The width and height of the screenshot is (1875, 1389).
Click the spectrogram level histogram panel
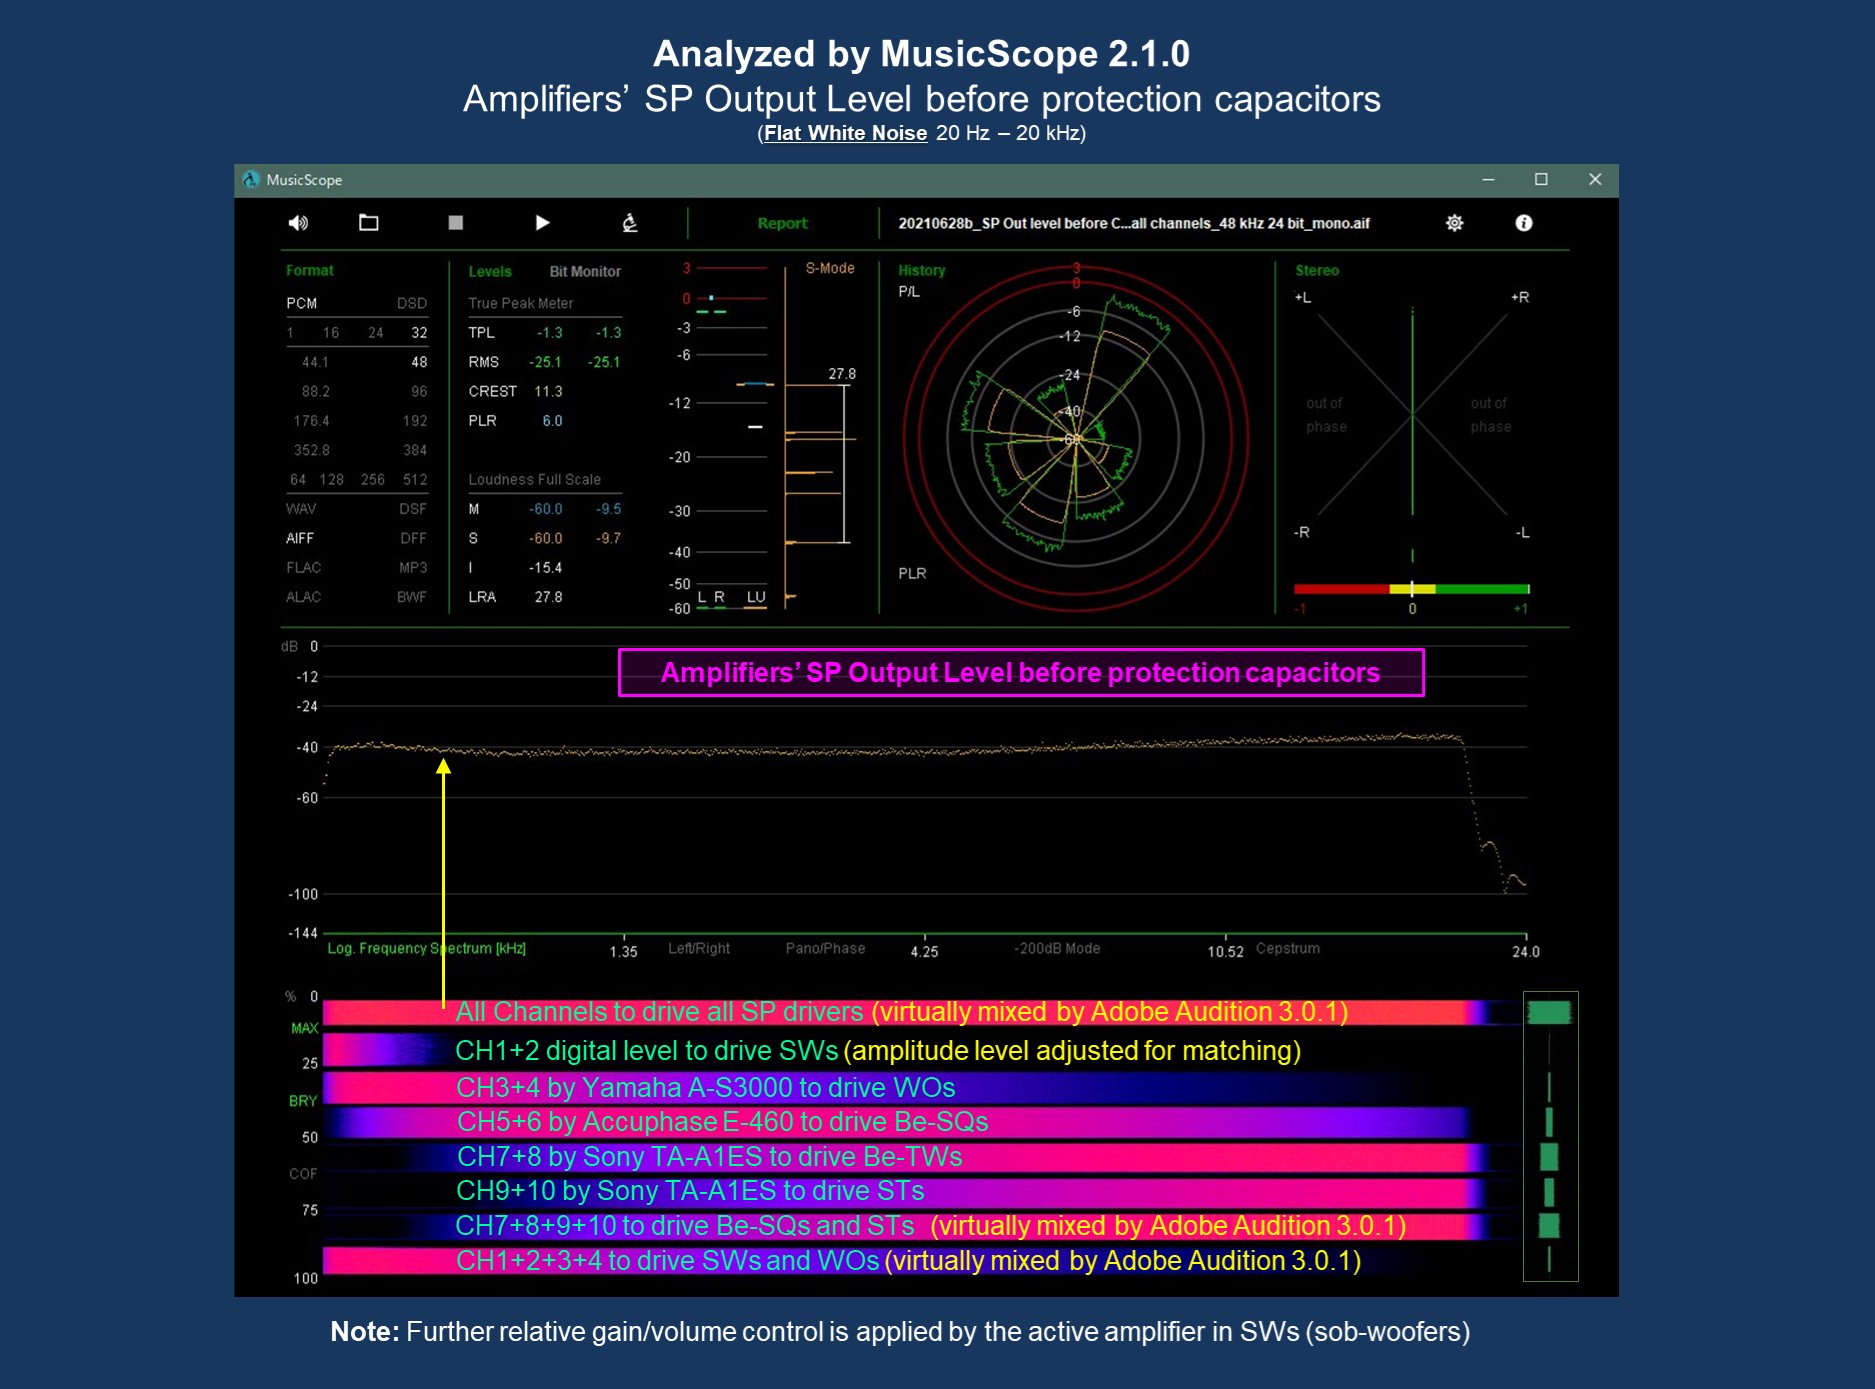tap(1550, 1136)
